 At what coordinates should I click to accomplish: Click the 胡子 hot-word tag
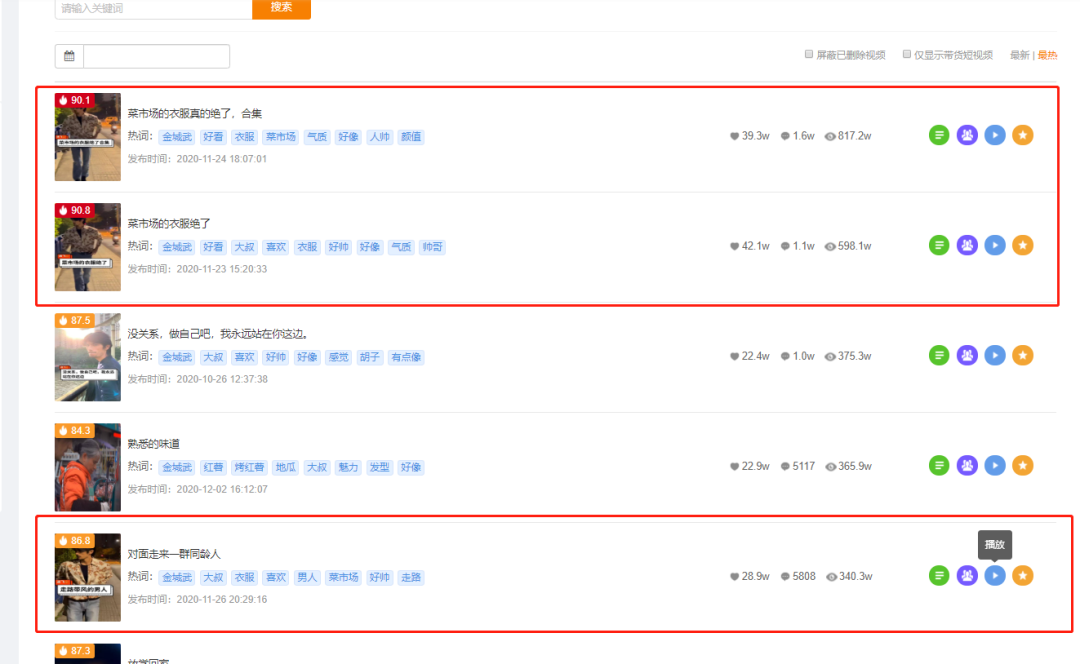point(369,357)
